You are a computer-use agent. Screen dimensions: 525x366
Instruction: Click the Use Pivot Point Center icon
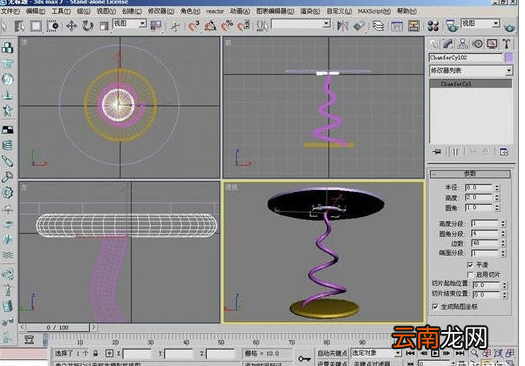(156, 25)
